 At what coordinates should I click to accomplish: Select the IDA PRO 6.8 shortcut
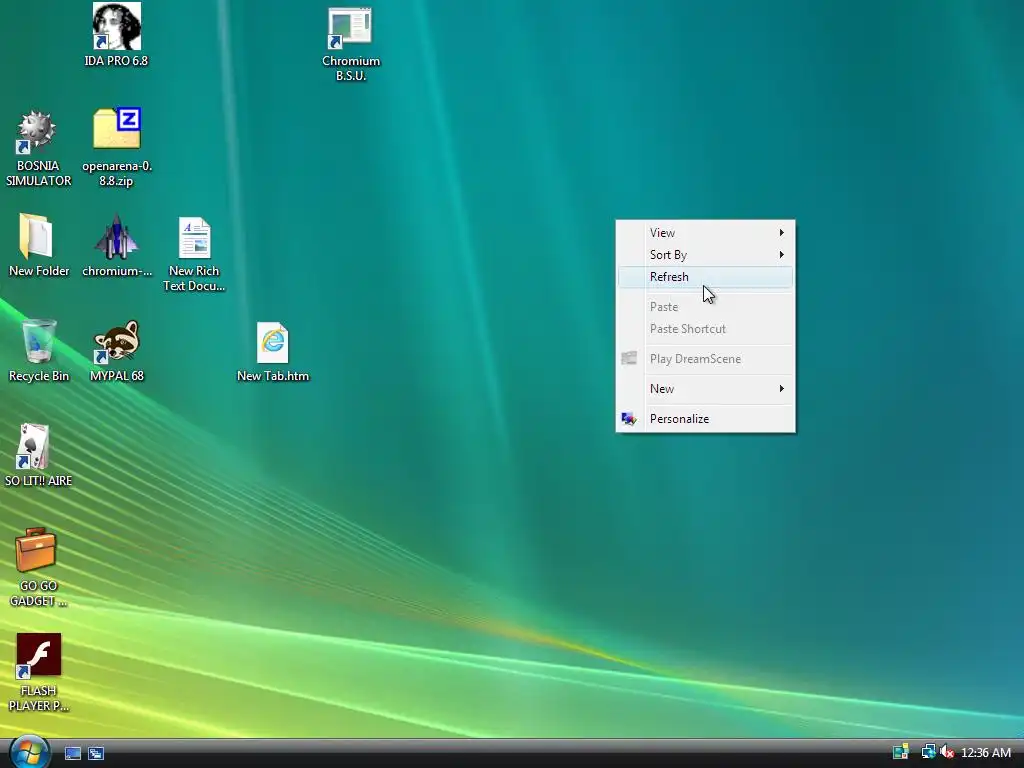(116, 35)
